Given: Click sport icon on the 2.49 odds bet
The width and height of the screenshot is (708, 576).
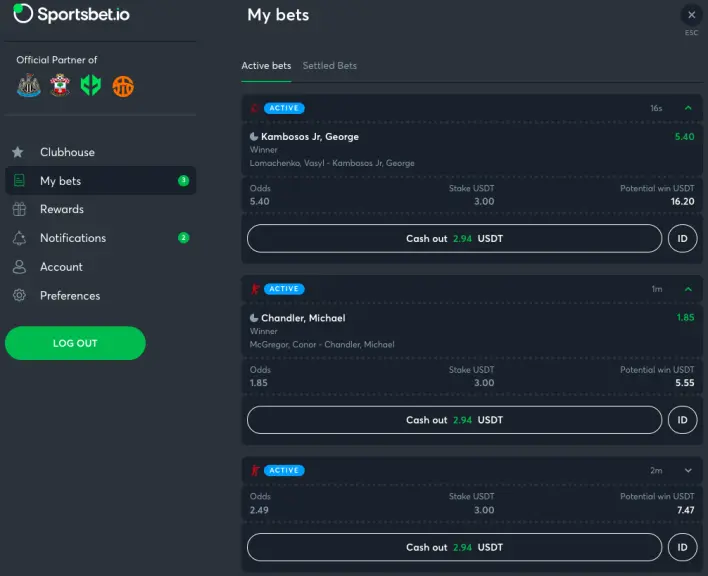Looking at the screenshot, I should [x=255, y=470].
